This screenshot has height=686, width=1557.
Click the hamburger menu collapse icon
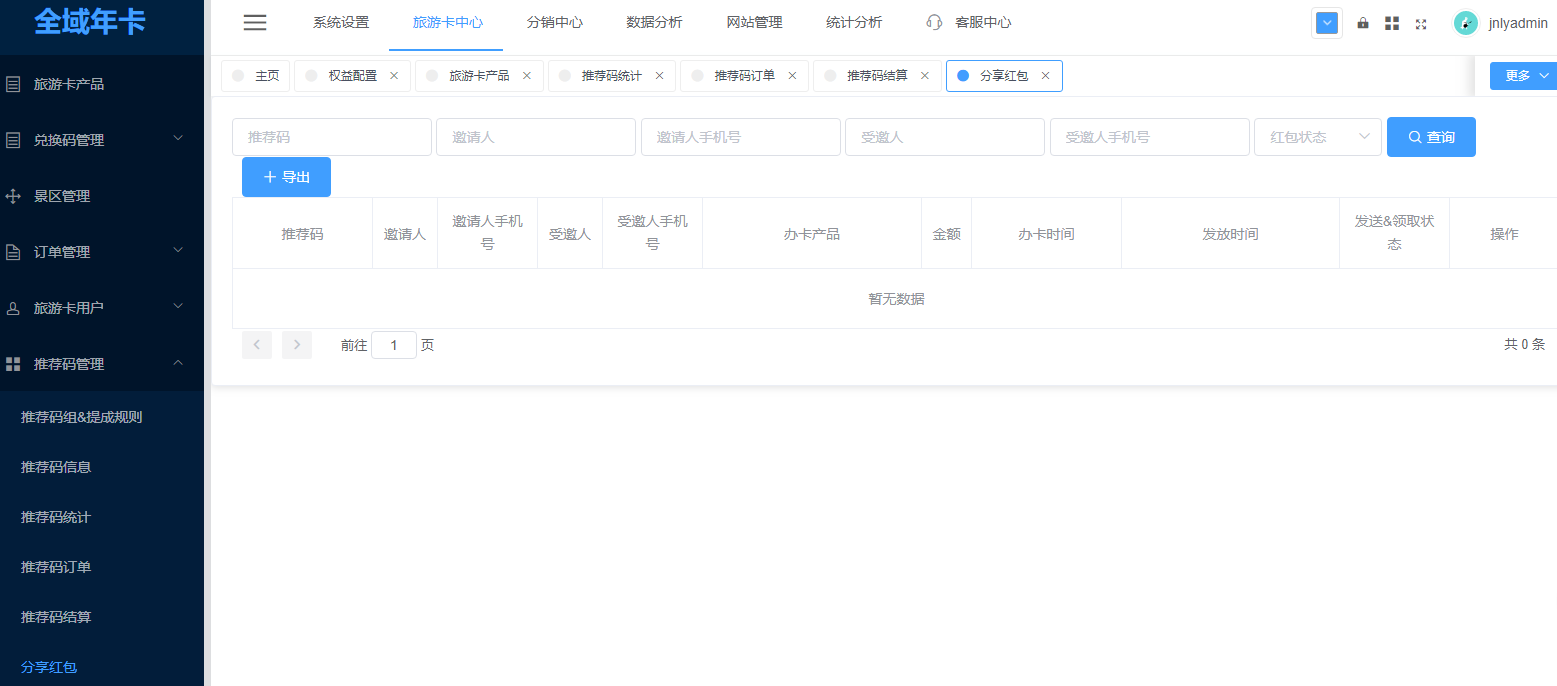(x=255, y=23)
